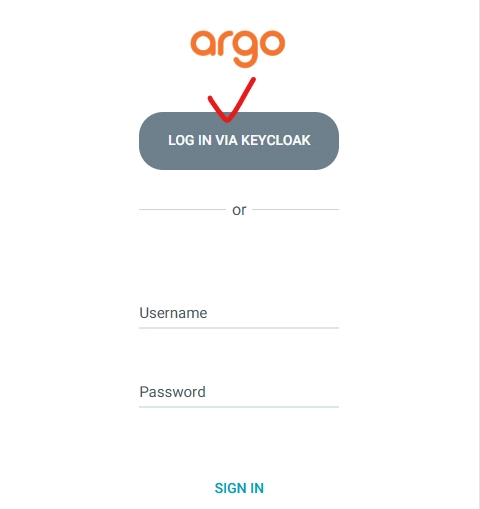Click the SIGN IN button

click(x=239, y=488)
